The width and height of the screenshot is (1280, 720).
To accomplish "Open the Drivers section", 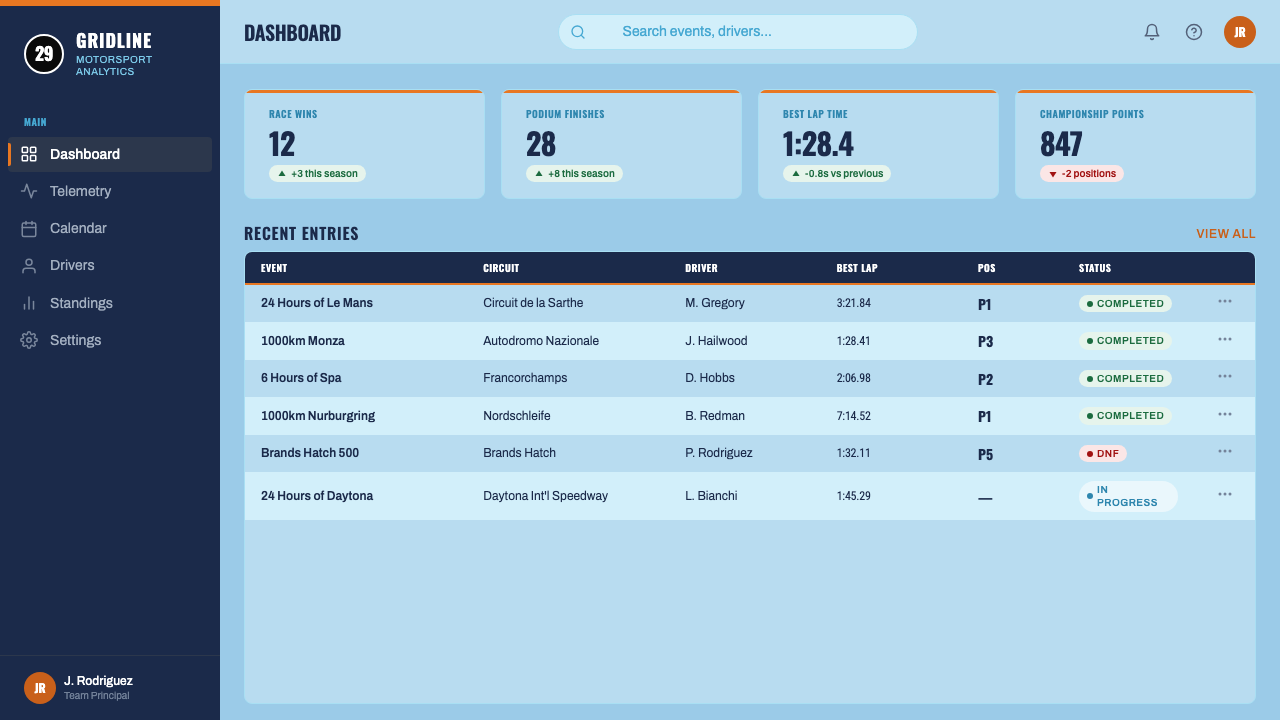I will 110,265.
